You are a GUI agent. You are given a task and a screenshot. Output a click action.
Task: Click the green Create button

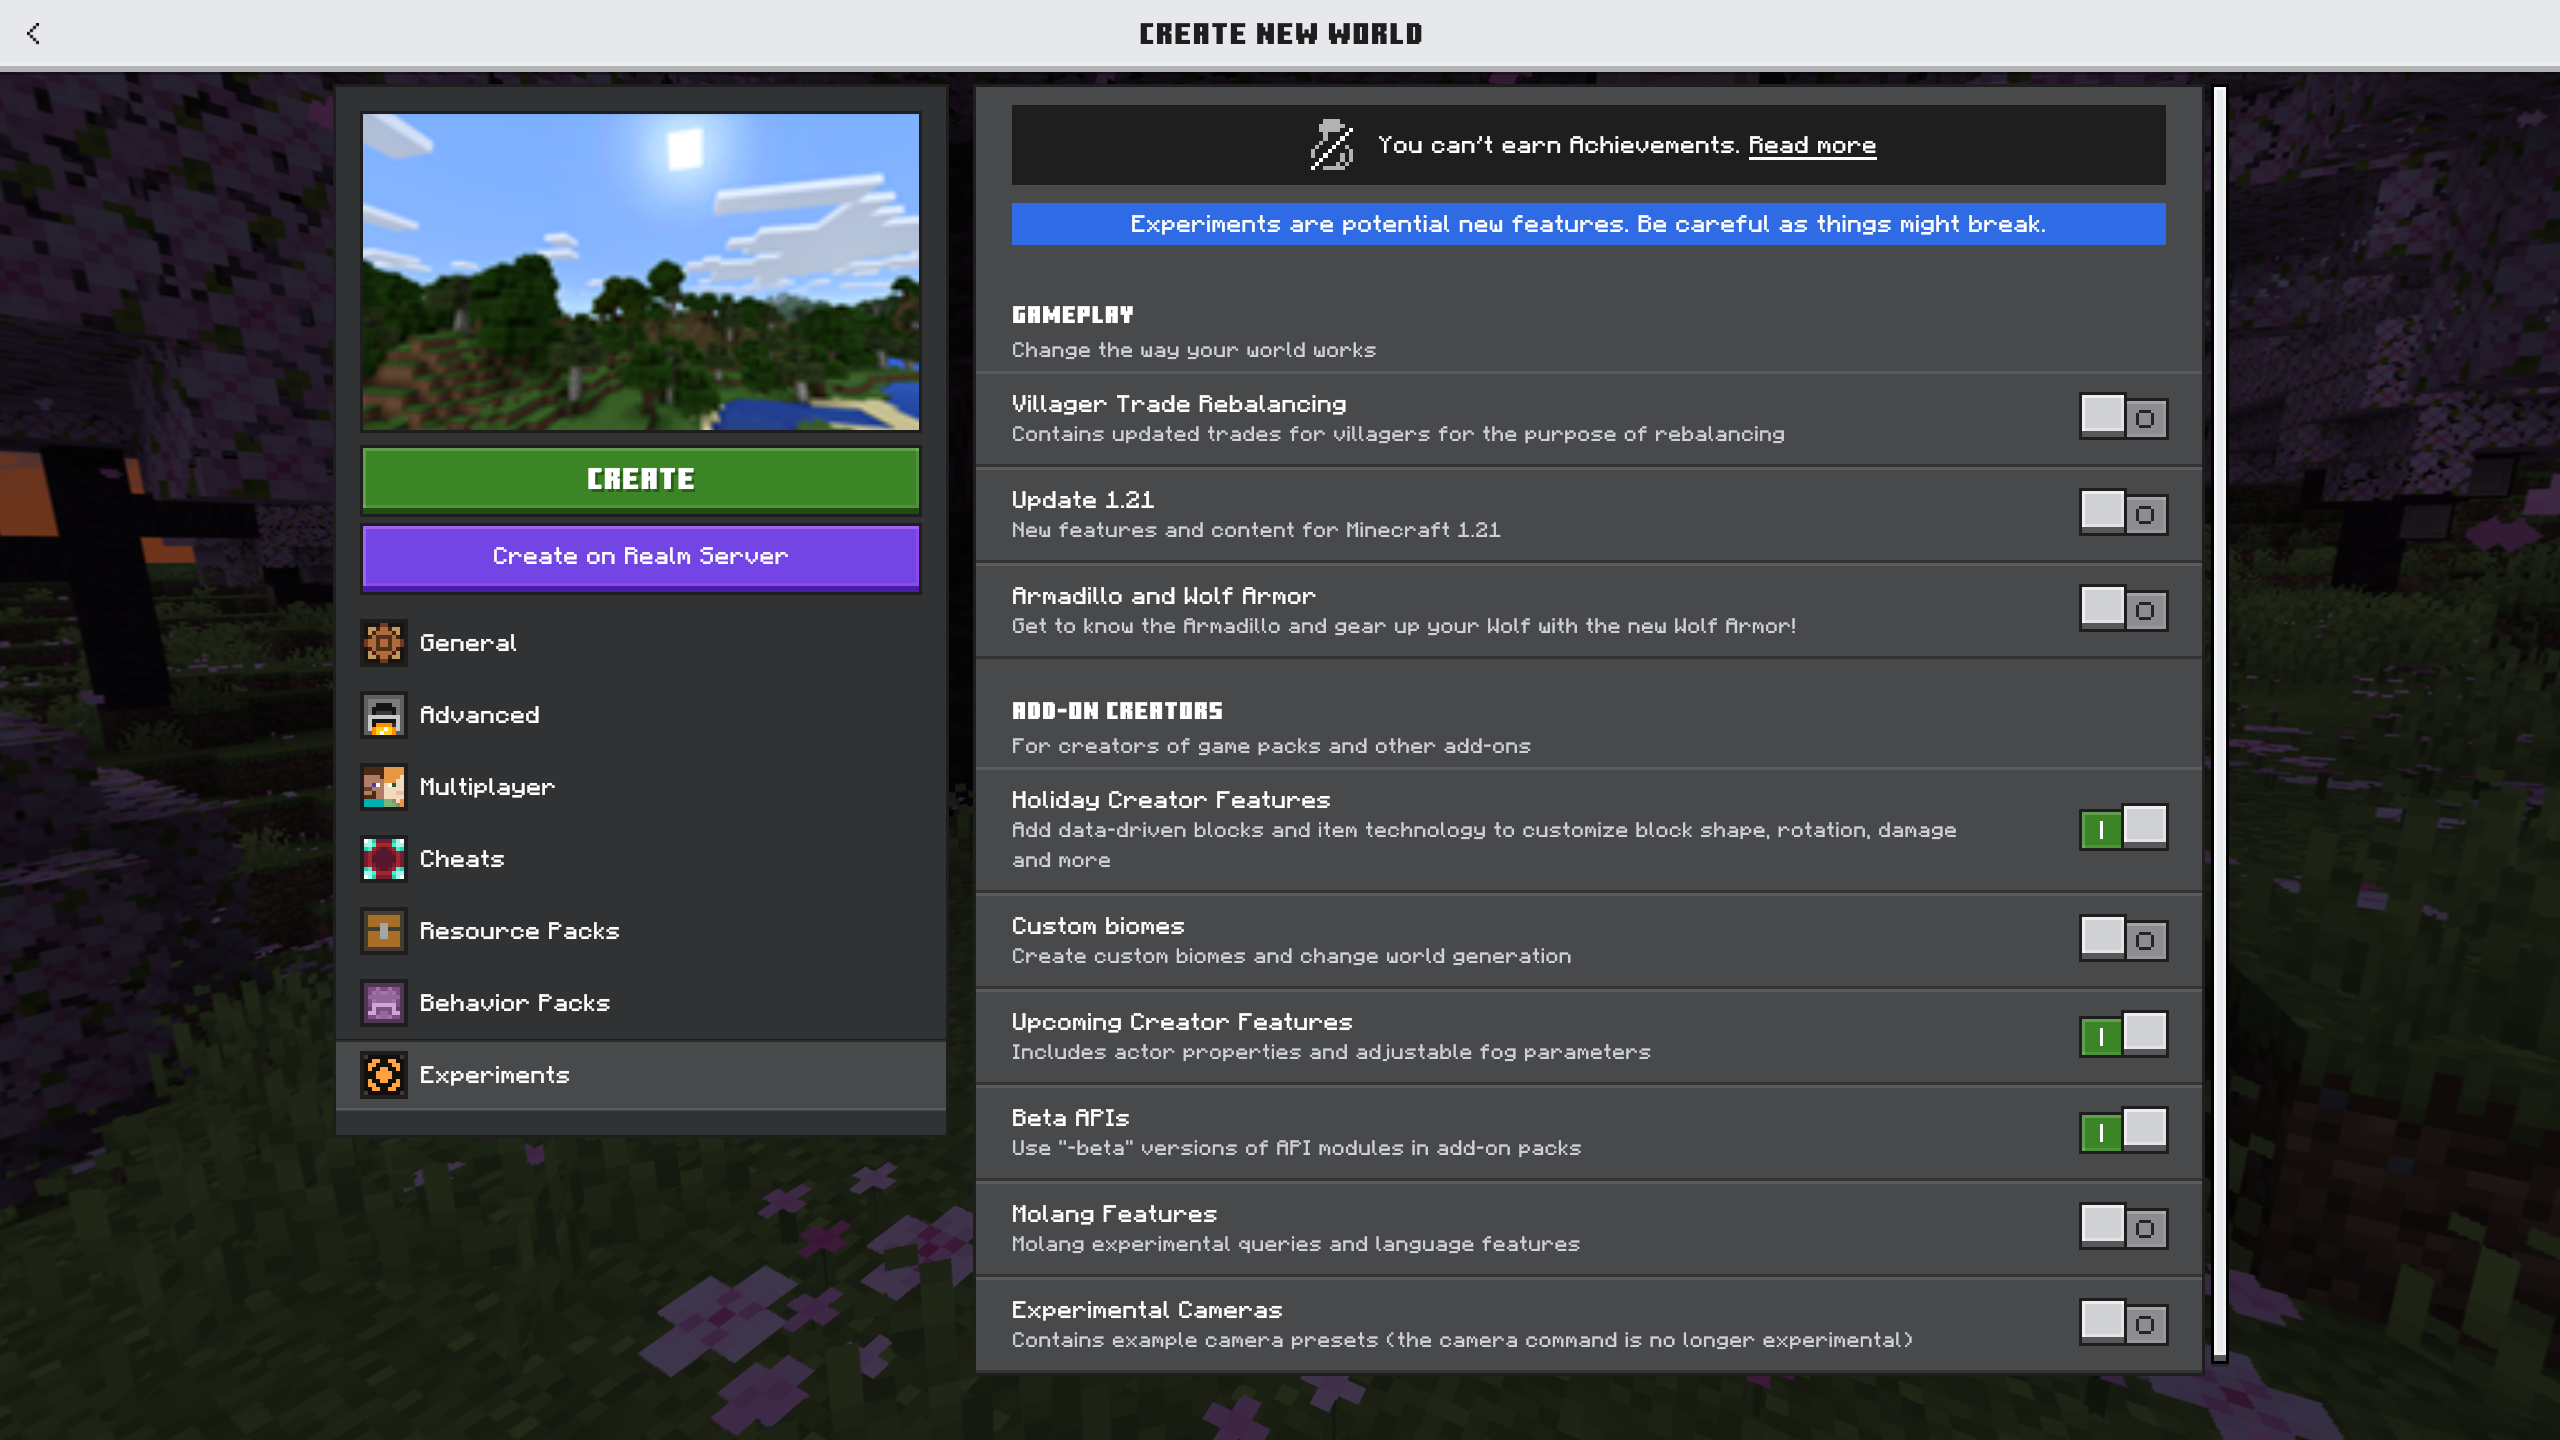[x=641, y=480]
